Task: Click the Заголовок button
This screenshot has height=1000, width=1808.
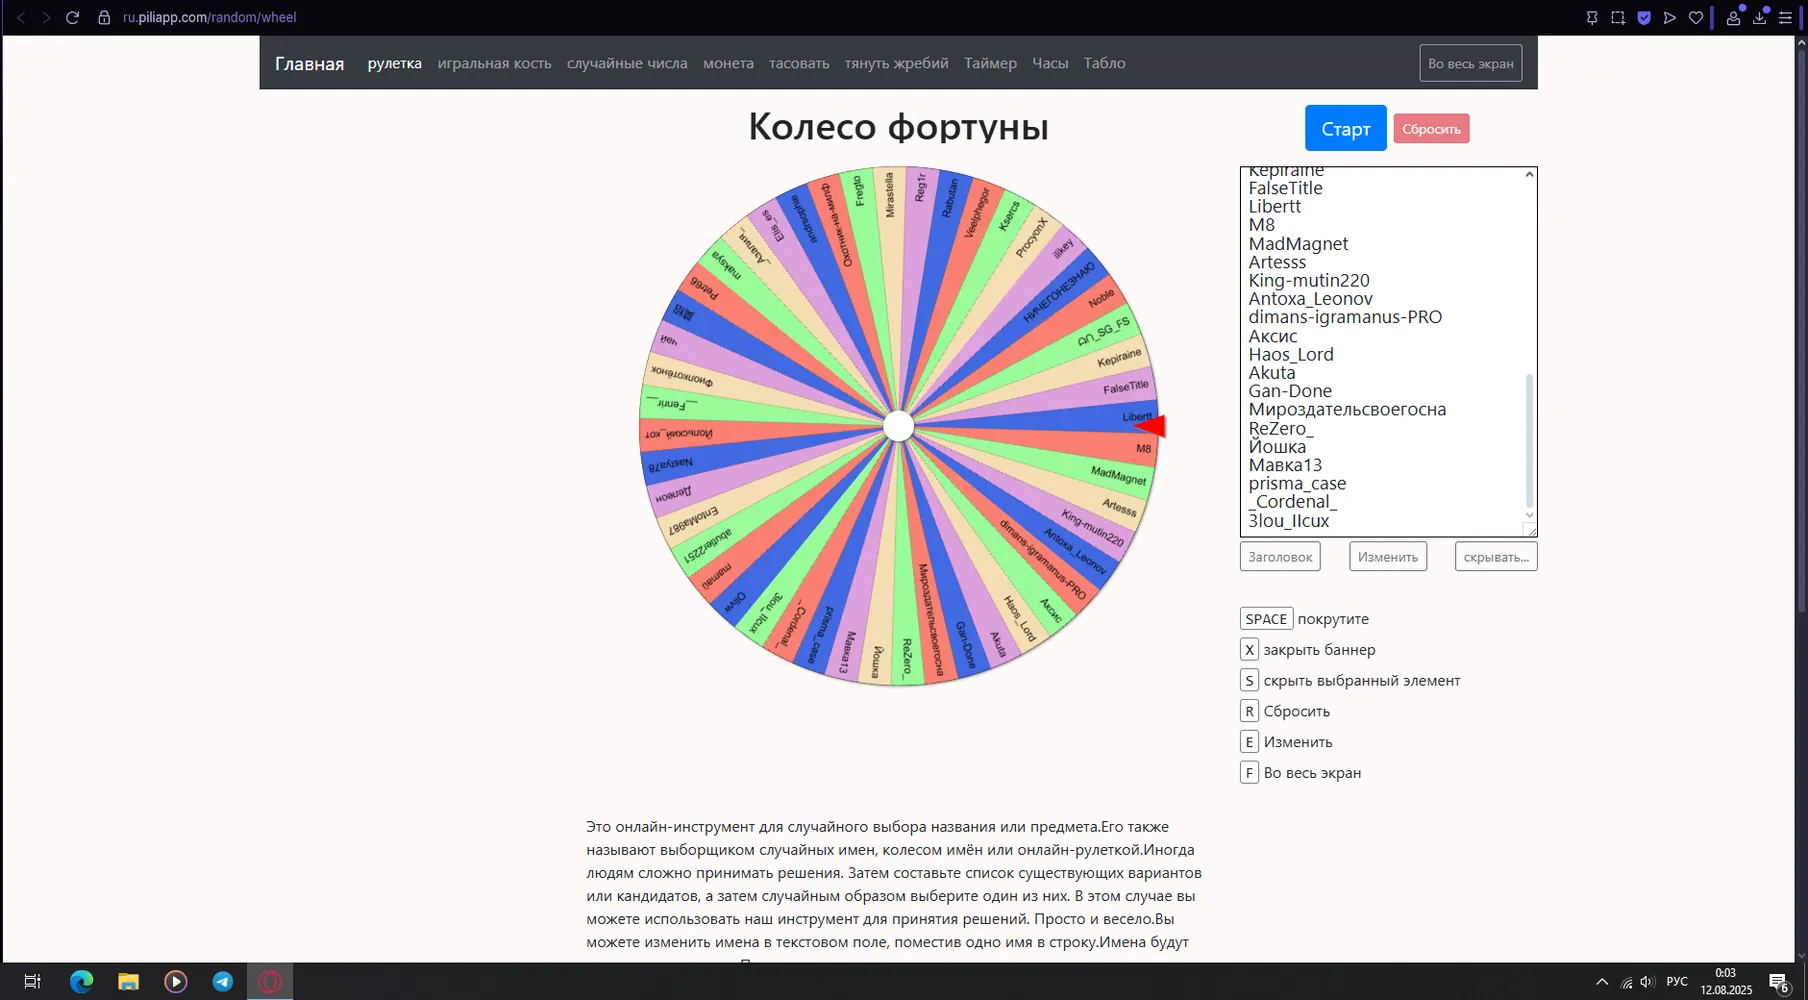Action: [x=1280, y=557]
